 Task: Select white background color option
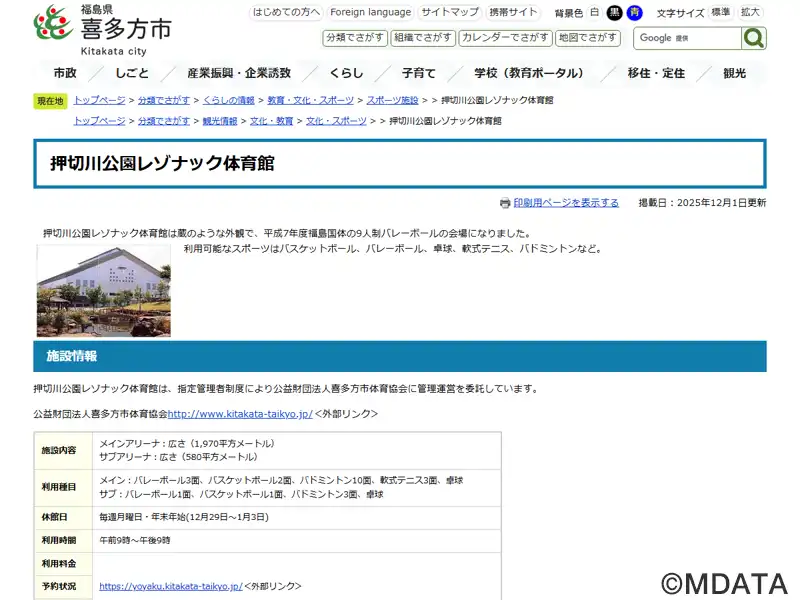[x=595, y=13]
